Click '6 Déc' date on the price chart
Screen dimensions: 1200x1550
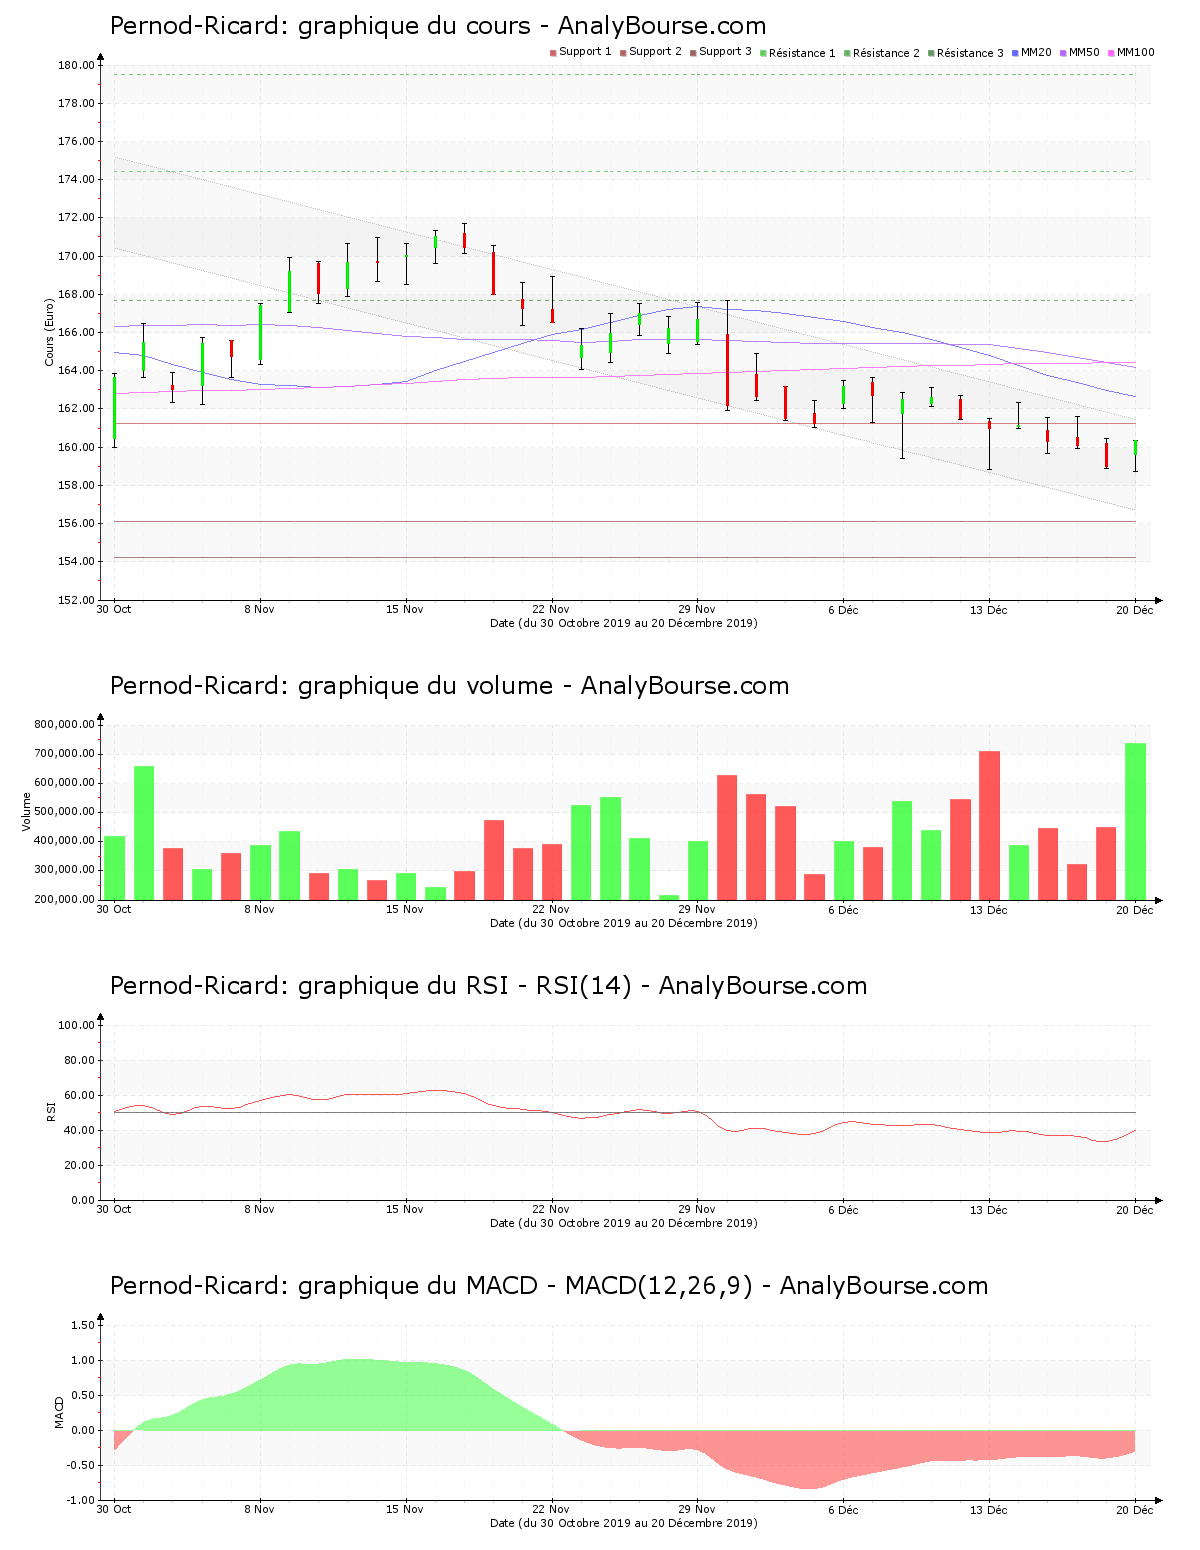point(843,609)
